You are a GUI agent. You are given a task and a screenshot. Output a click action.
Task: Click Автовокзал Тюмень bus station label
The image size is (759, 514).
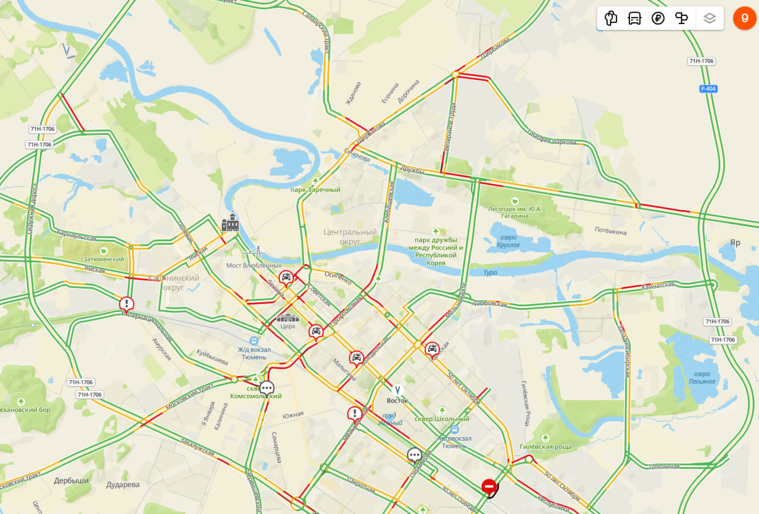pos(455,442)
